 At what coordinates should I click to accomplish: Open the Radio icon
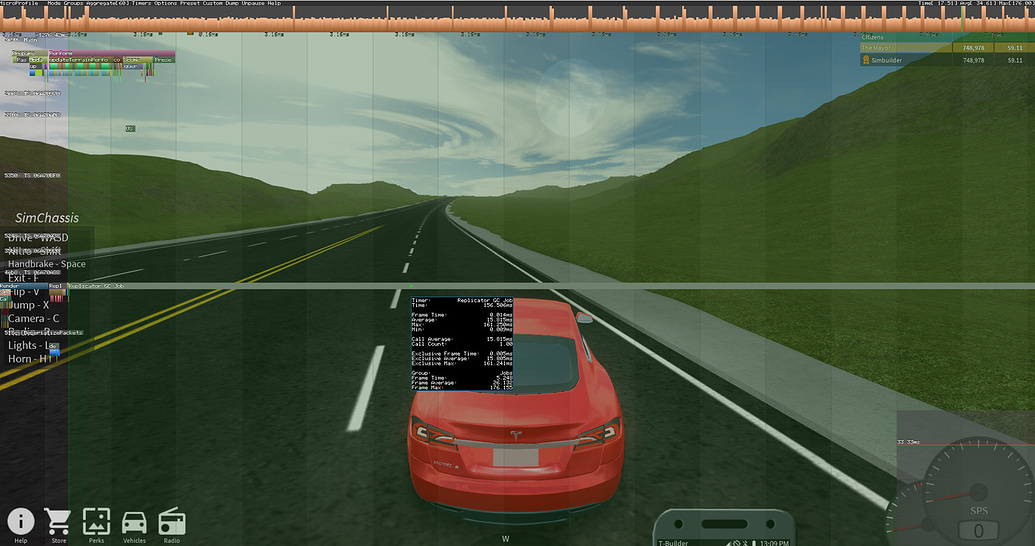click(x=172, y=521)
